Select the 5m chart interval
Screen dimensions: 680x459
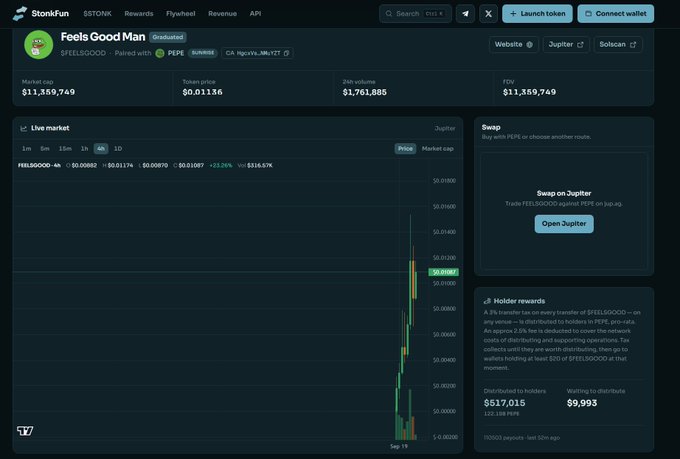pyautogui.click(x=45, y=149)
